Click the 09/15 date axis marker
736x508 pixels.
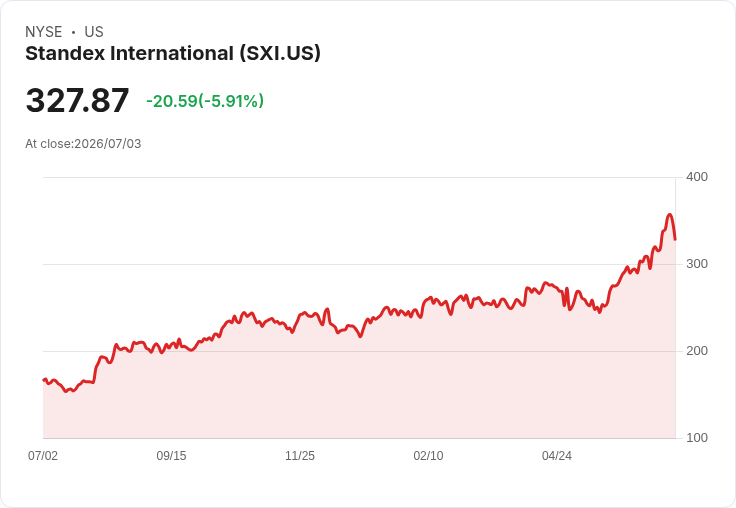pos(171,456)
